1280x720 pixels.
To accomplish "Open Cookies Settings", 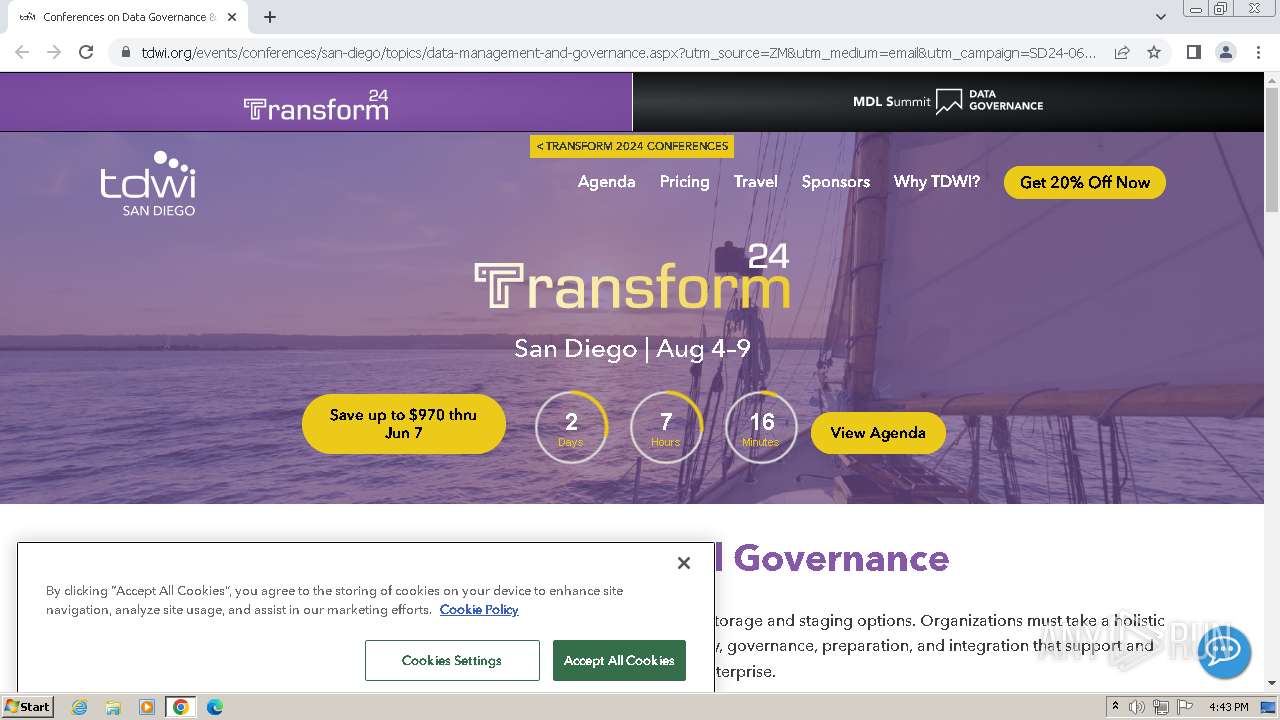I will (452, 661).
